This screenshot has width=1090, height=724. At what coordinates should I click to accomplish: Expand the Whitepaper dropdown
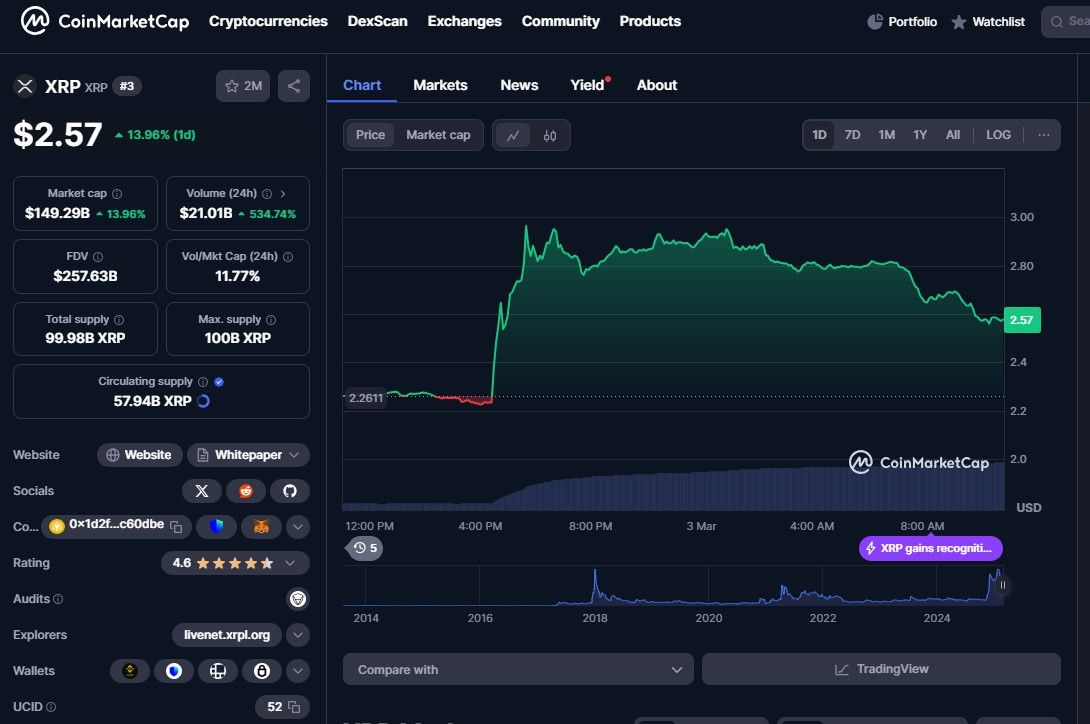pyautogui.click(x=249, y=455)
